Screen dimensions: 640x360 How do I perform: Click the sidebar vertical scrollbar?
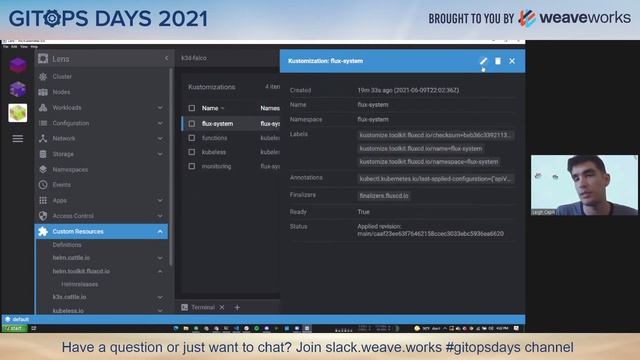click(x=171, y=167)
